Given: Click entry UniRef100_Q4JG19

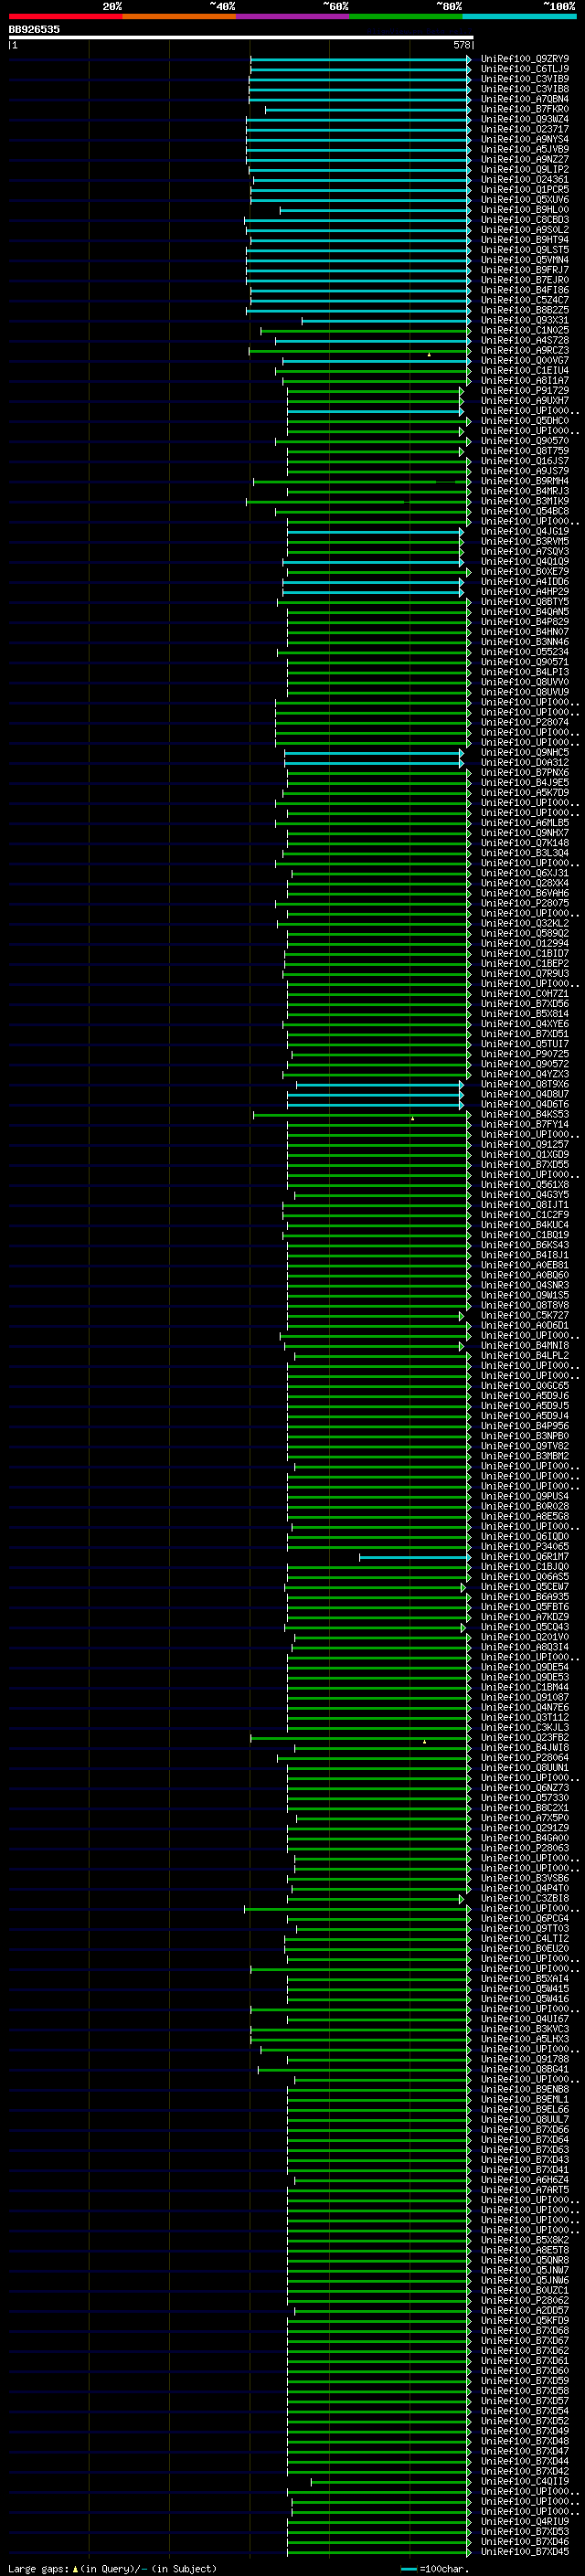Looking at the screenshot, I should pyautogui.click(x=525, y=531).
